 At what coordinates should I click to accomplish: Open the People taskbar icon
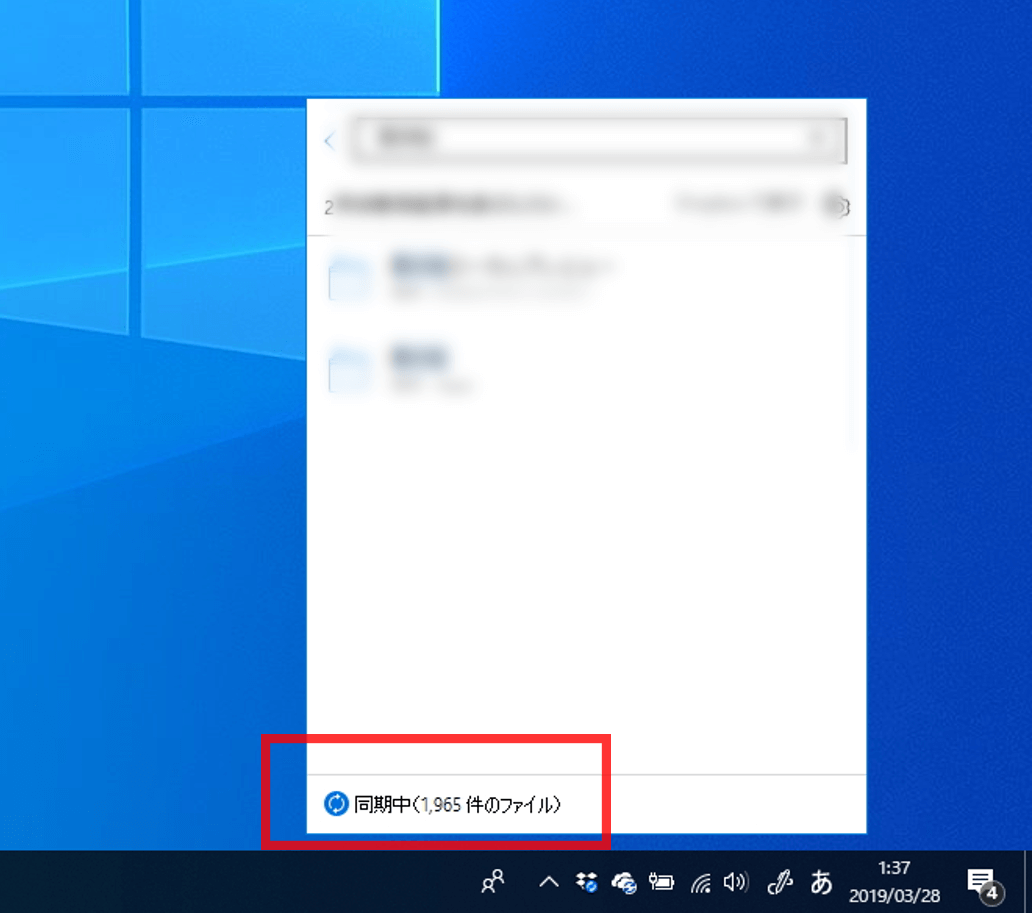coord(493,881)
